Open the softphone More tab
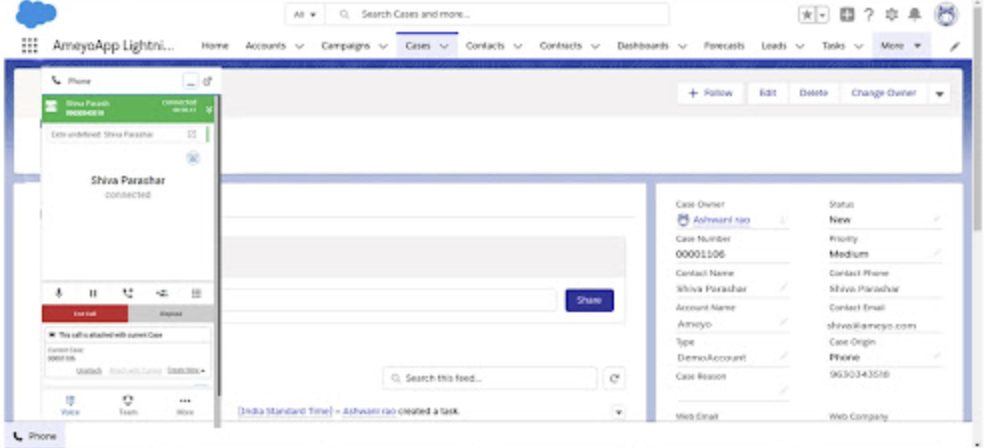The height and width of the screenshot is (448, 984). click(x=184, y=405)
